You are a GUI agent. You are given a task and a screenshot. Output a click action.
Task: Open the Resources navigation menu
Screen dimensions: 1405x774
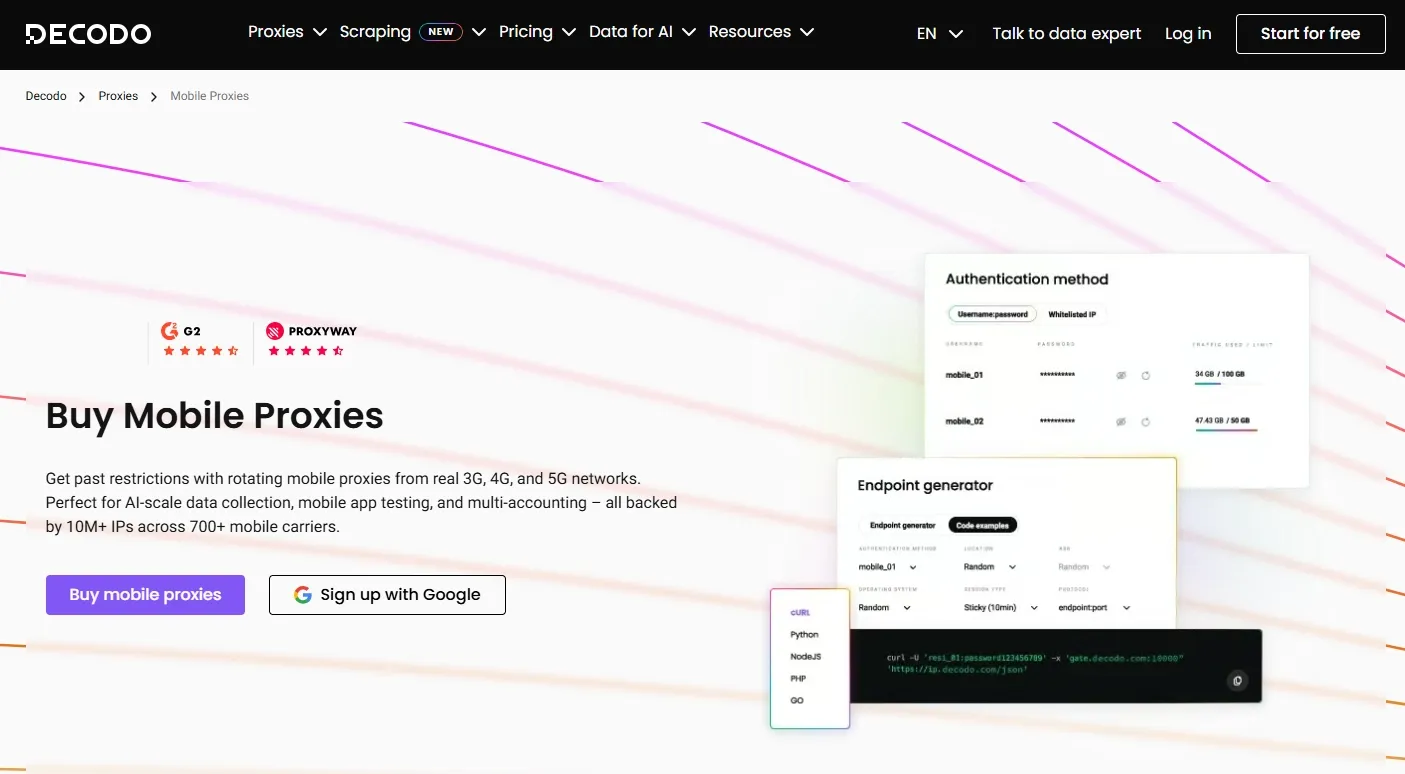coord(761,32)
